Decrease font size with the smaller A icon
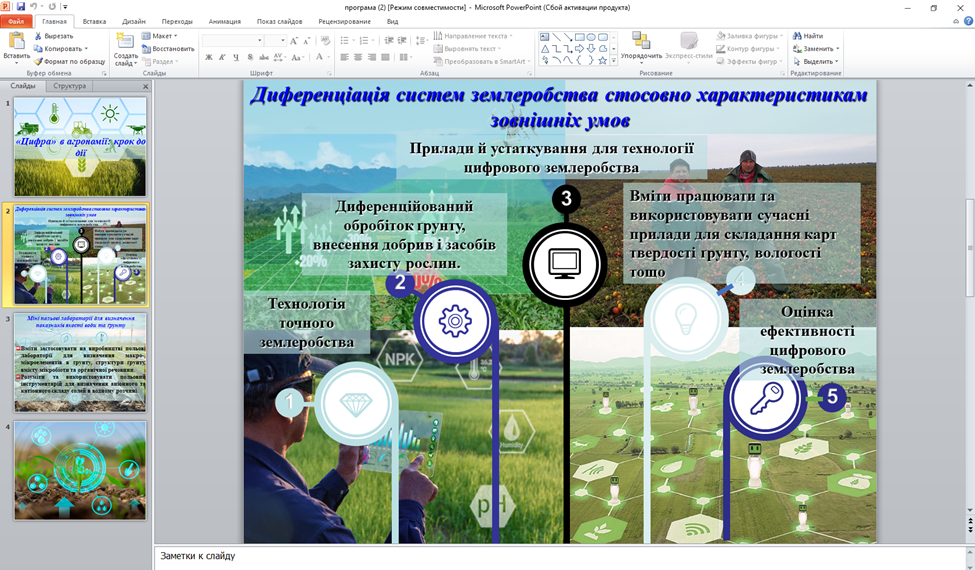Screen dimensions: 975x570 point(307,40)
